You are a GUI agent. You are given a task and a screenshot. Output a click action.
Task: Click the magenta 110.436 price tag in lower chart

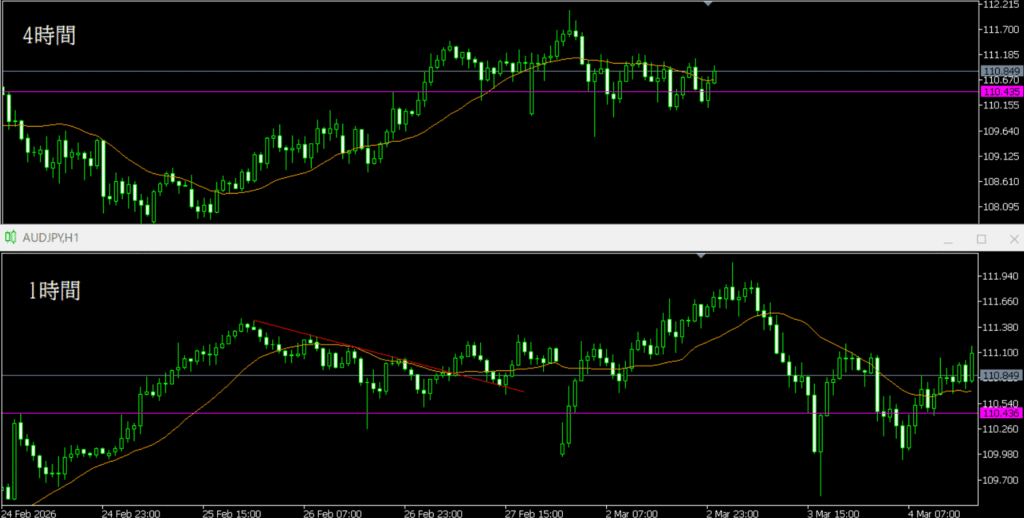1001,413
